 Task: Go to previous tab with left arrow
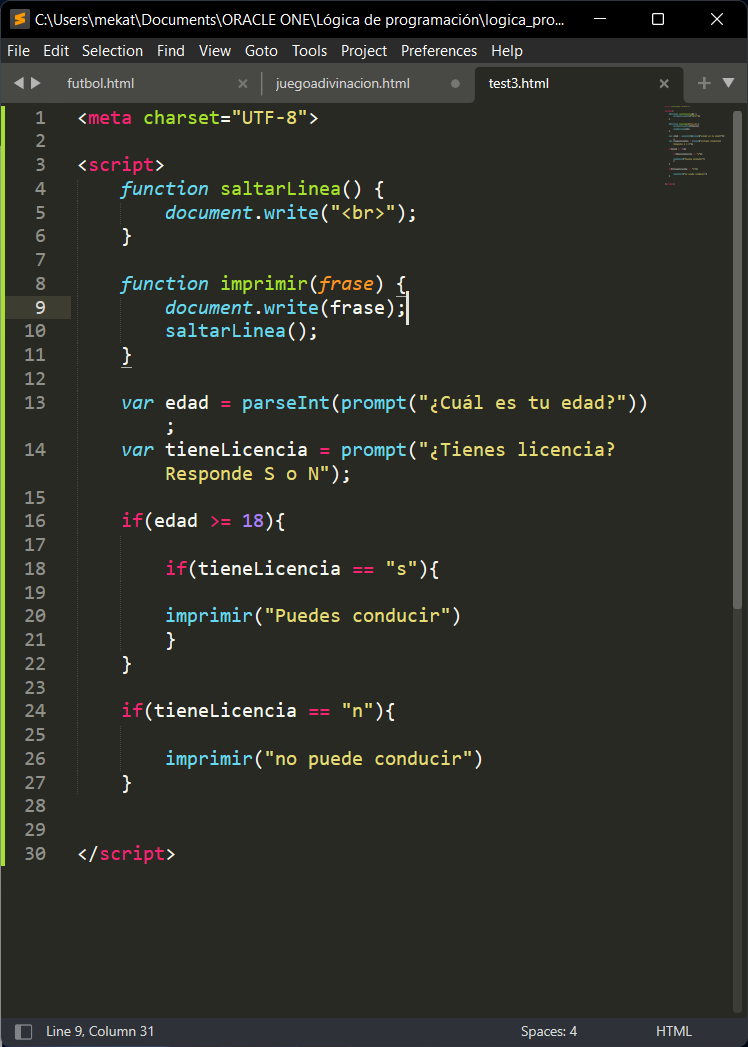click(19, 83)
